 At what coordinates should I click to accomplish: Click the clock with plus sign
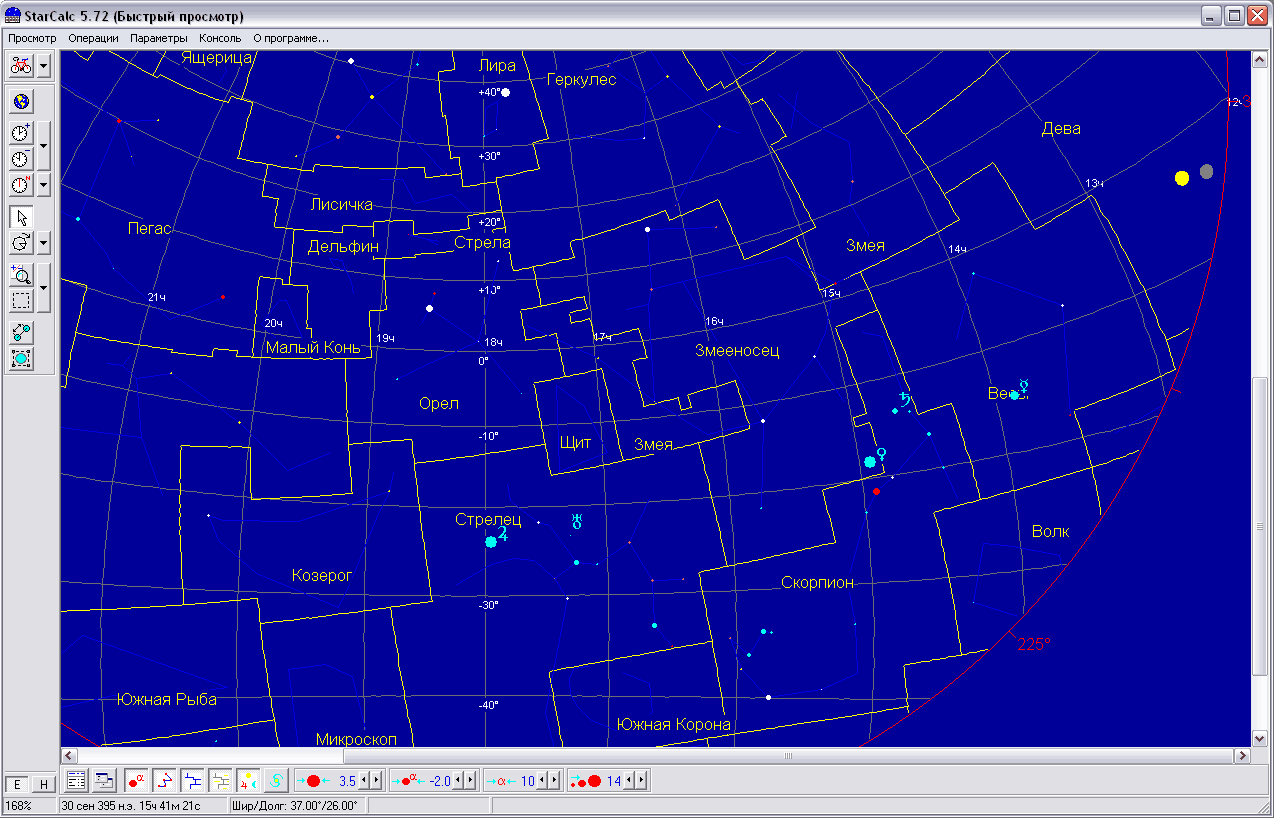21,133
